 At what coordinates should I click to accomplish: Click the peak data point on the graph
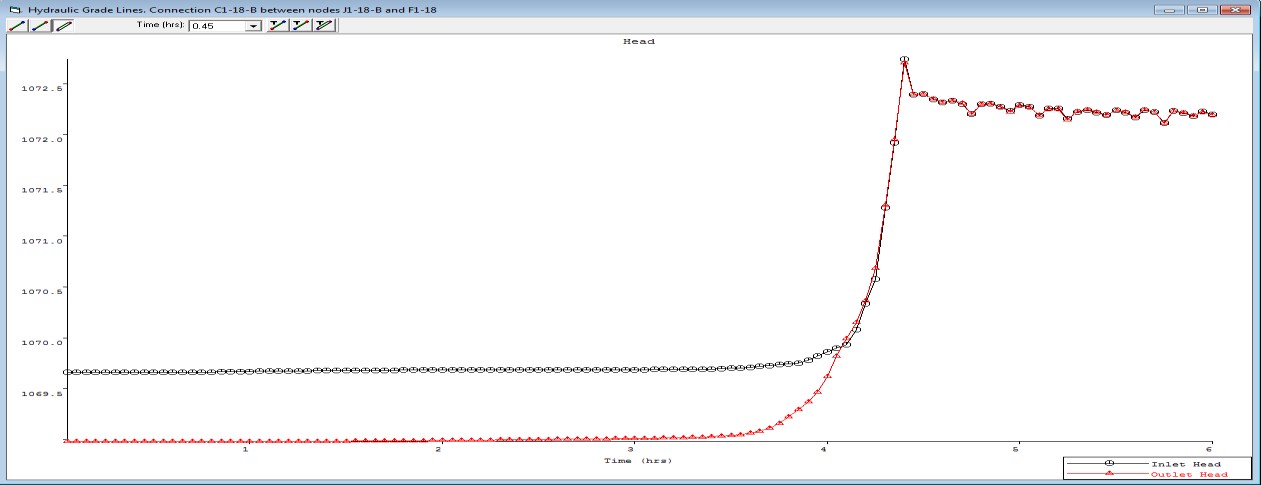tap(904, 60)
